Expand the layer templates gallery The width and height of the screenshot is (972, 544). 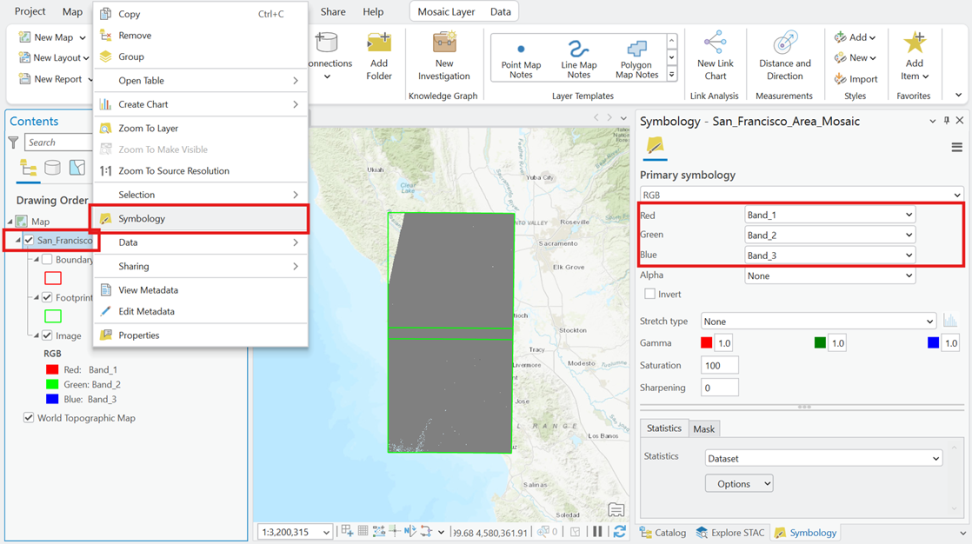pos(671,74)
